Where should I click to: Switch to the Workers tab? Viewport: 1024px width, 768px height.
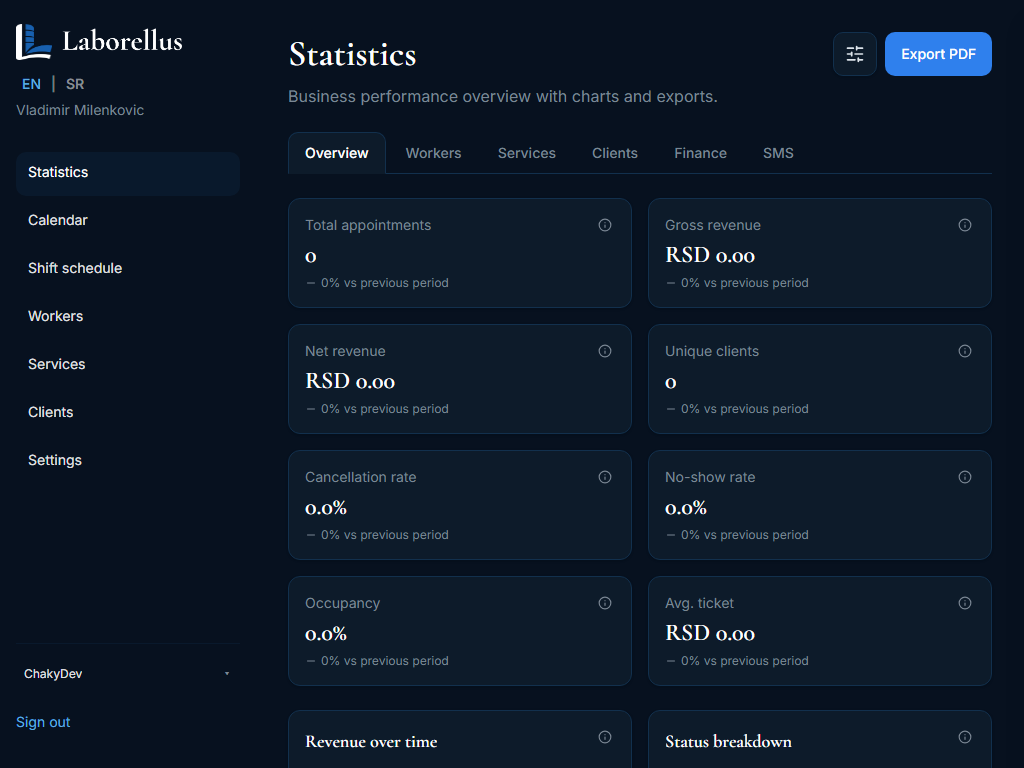click(x=434, y=153)
